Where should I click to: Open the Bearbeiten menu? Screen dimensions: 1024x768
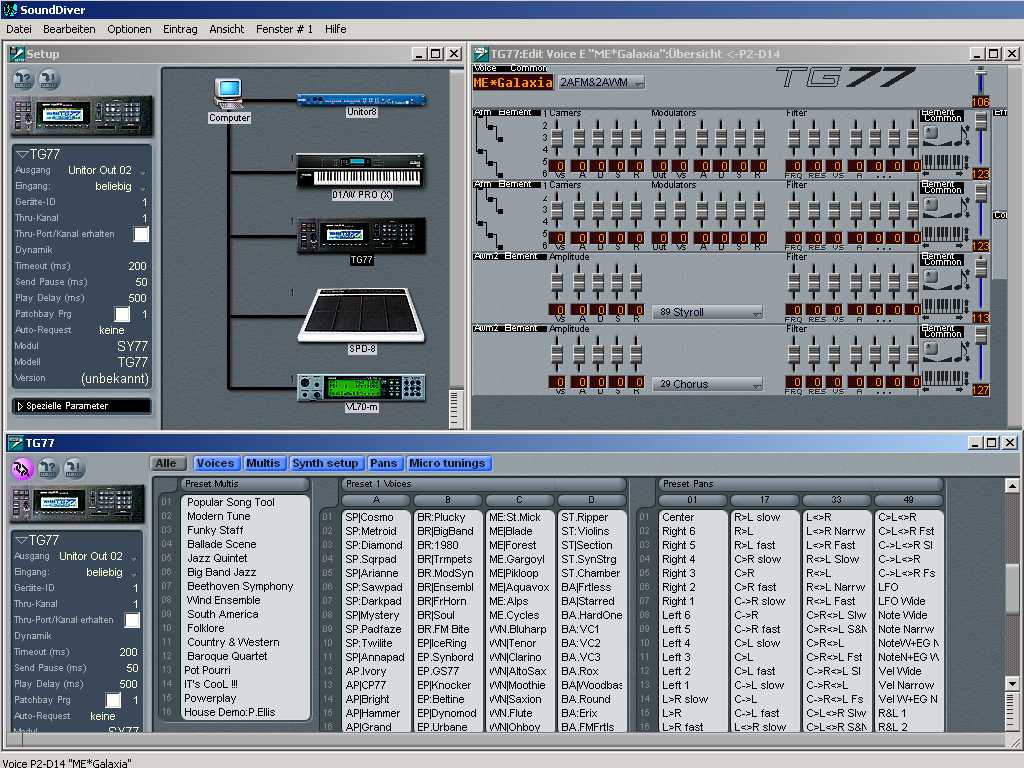click(x=69, y=29)
